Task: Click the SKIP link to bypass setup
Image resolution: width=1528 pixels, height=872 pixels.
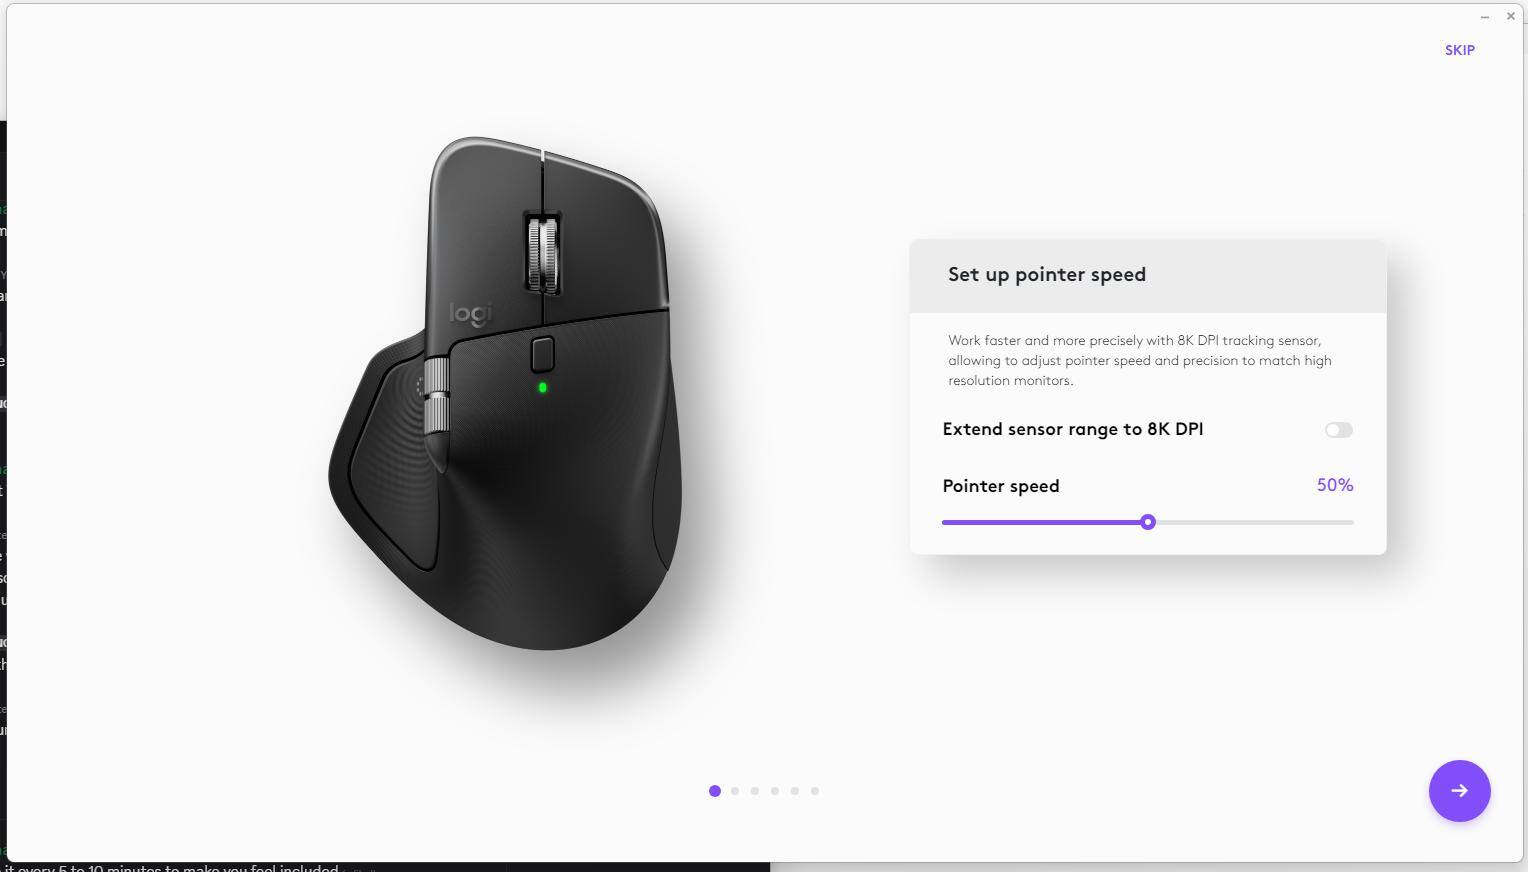Action: pos(1459,50)
